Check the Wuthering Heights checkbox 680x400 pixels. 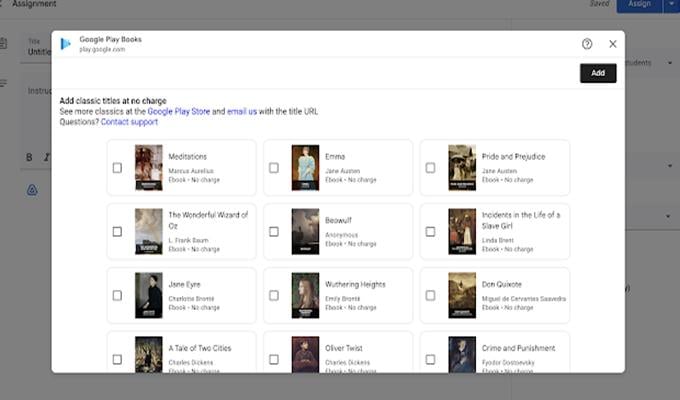pos(274,295)
